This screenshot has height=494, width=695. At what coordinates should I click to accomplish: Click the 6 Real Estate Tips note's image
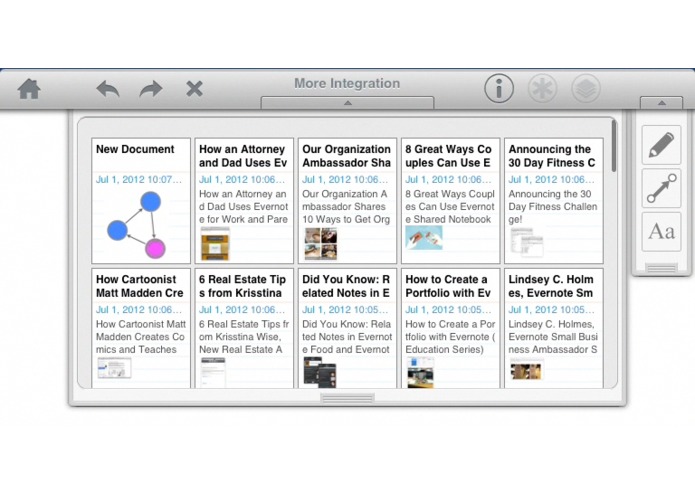(x=213, y=373)
